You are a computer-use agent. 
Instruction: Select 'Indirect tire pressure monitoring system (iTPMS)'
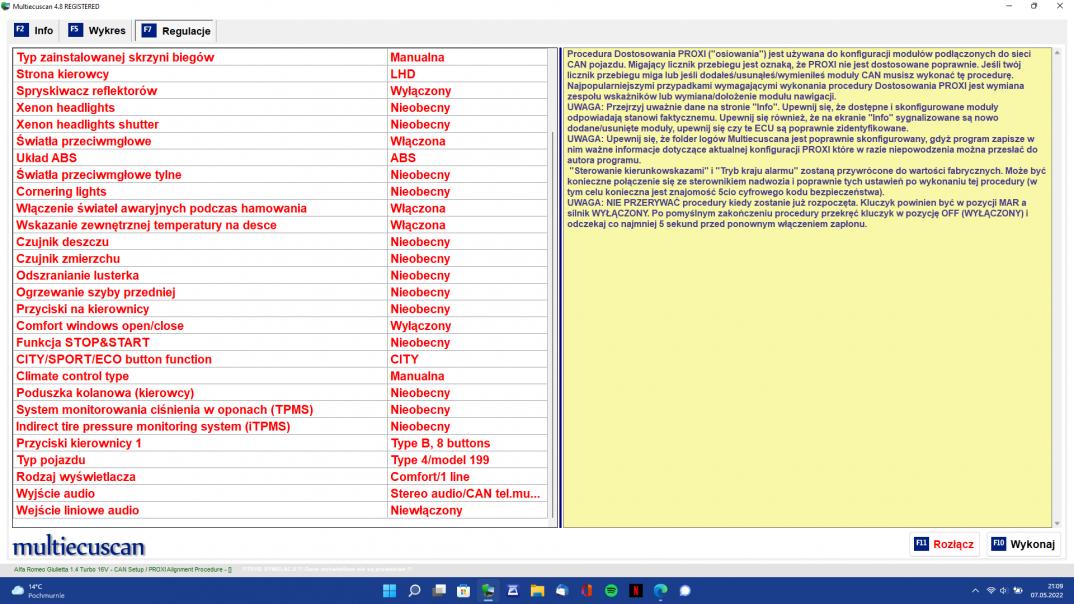280,427
